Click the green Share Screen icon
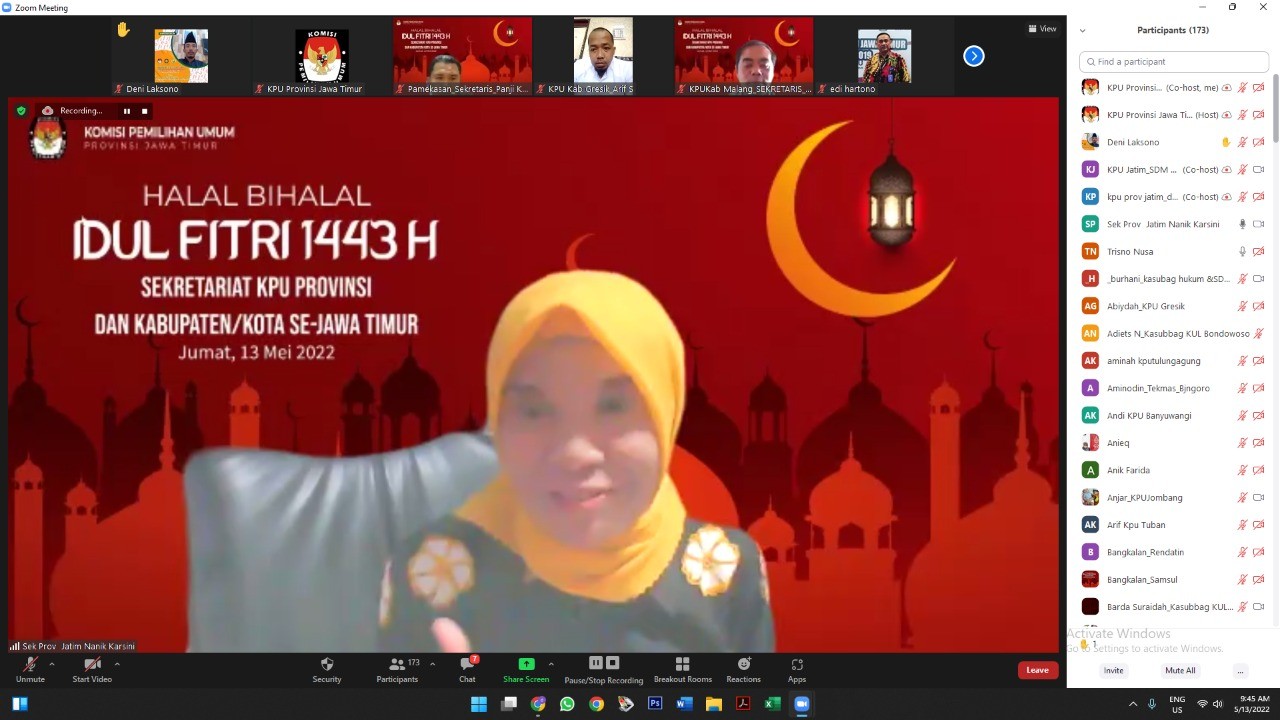The width and height of the screenshot is (1280, 720). pyautogui.click(x=526, y=664)
